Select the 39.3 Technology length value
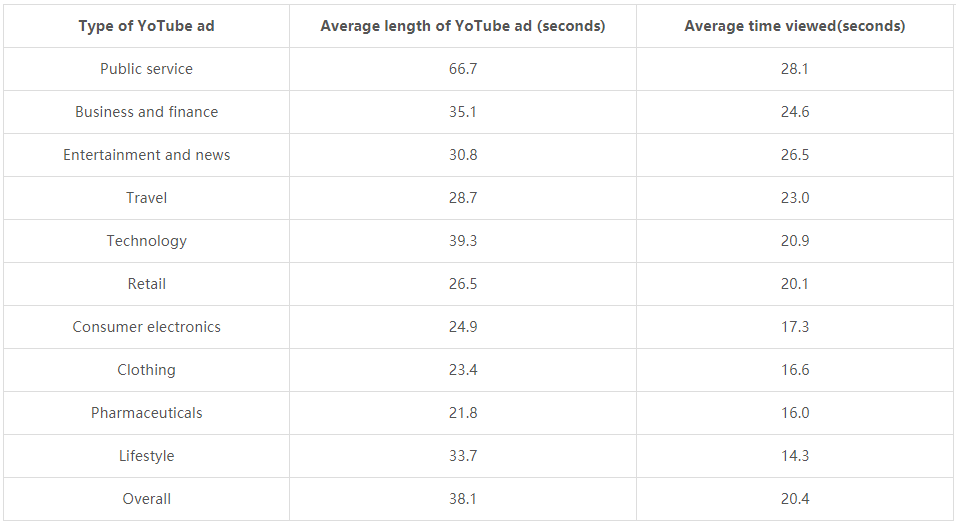Image resolution: width=956 pixels, height=525 pixels. (x=463, y=241)
